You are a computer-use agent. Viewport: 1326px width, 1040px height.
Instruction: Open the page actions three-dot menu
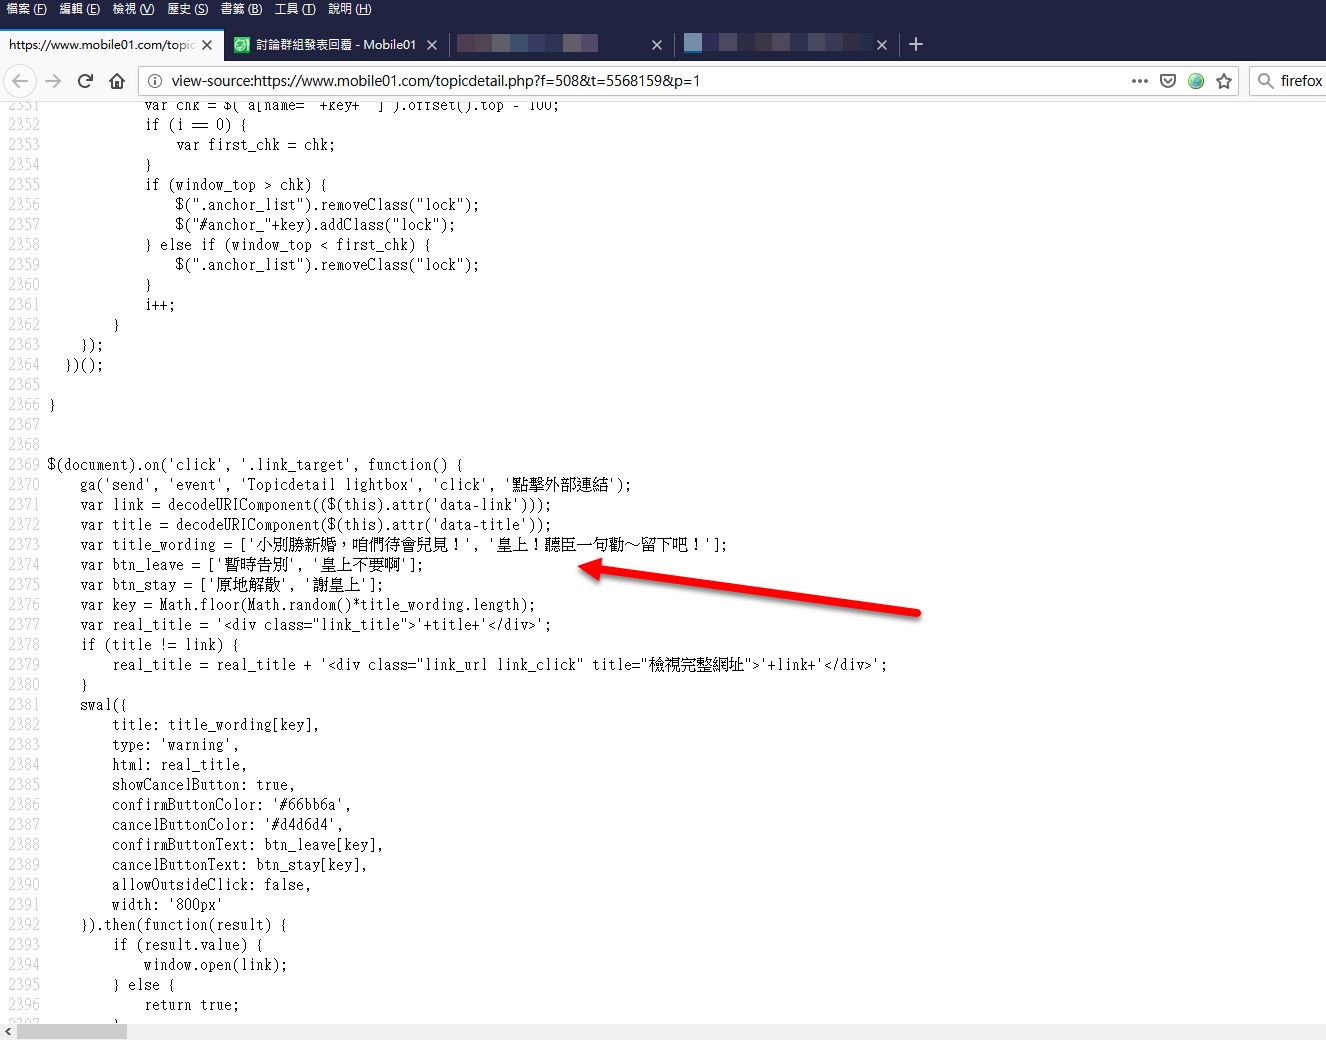point(1140,81)
